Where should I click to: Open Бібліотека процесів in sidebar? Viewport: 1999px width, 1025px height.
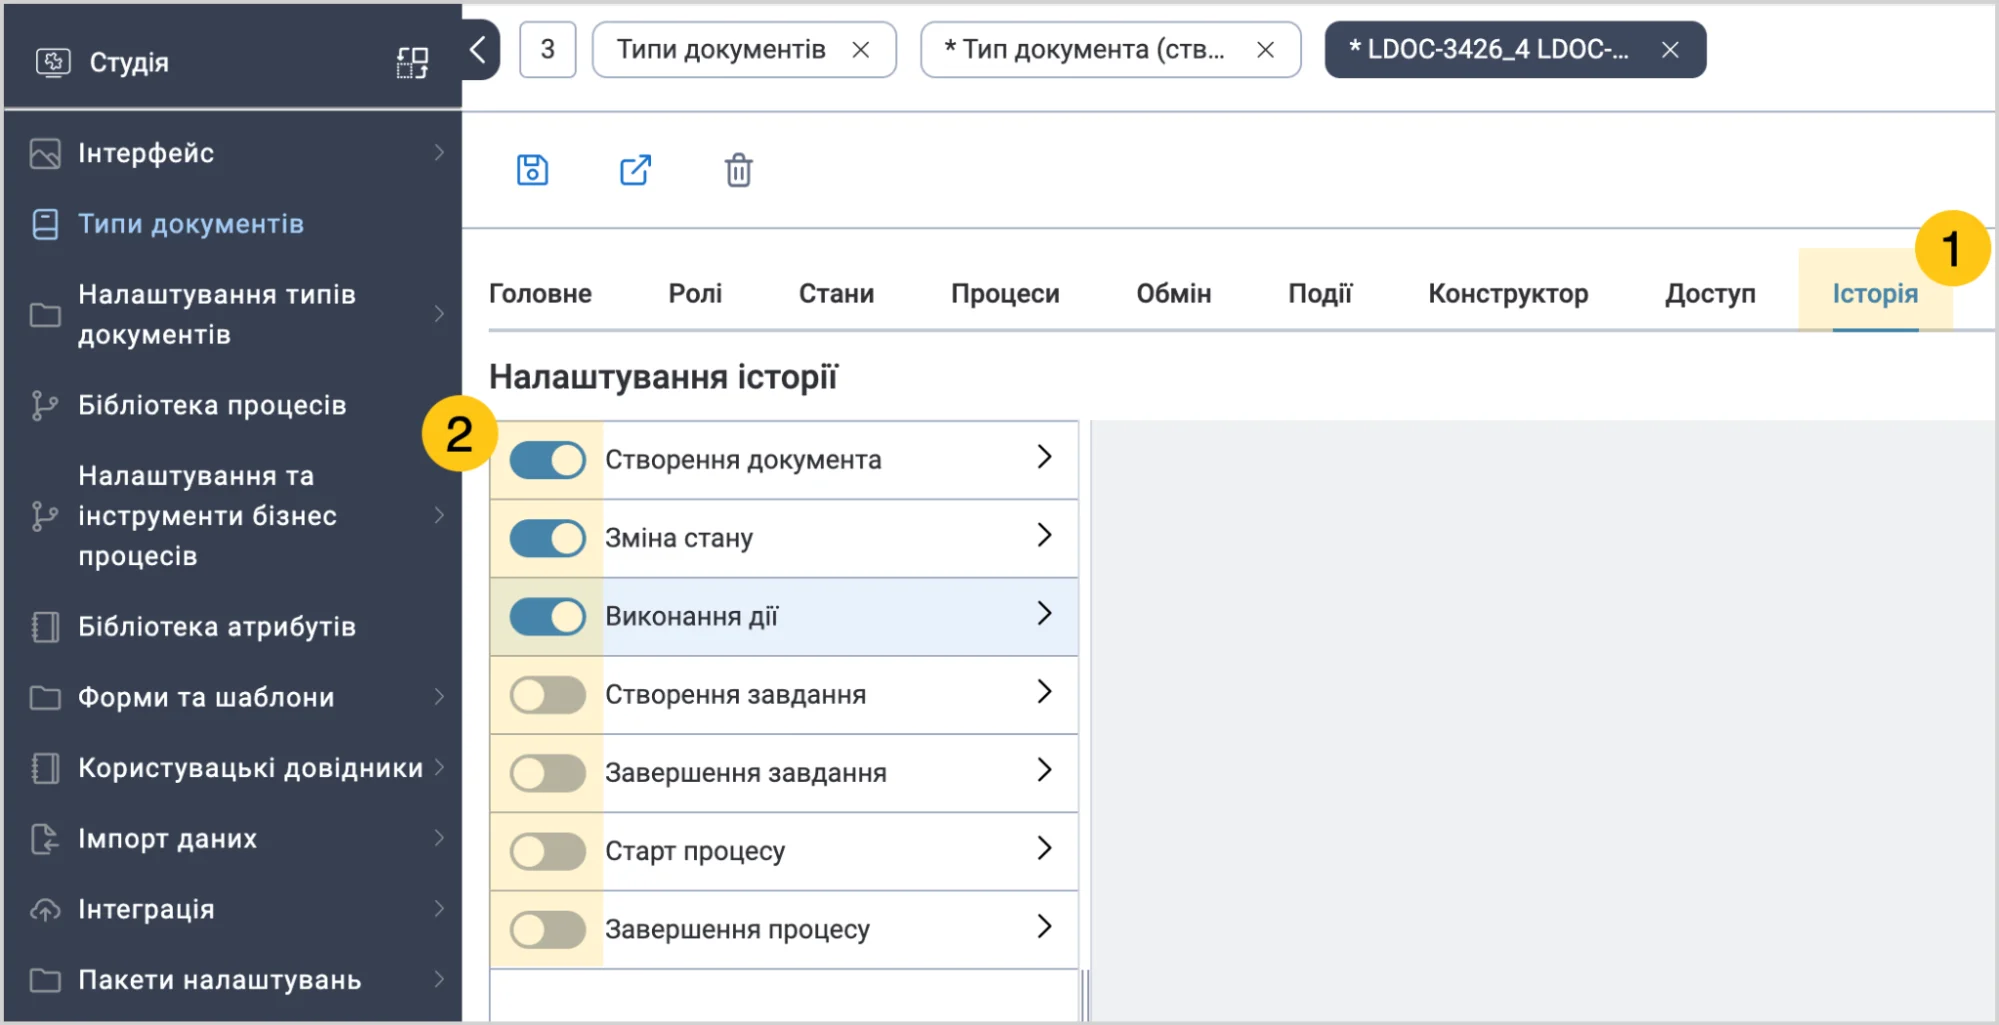[x=212, y=405]
